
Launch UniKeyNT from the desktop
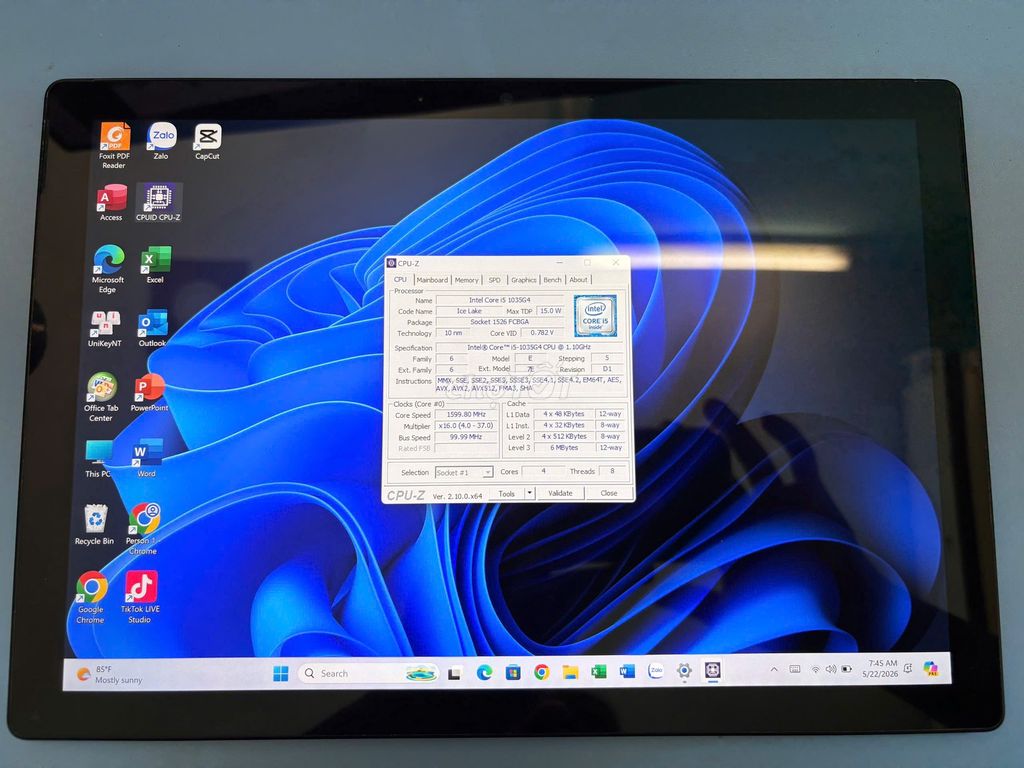(x=104, y=328)
